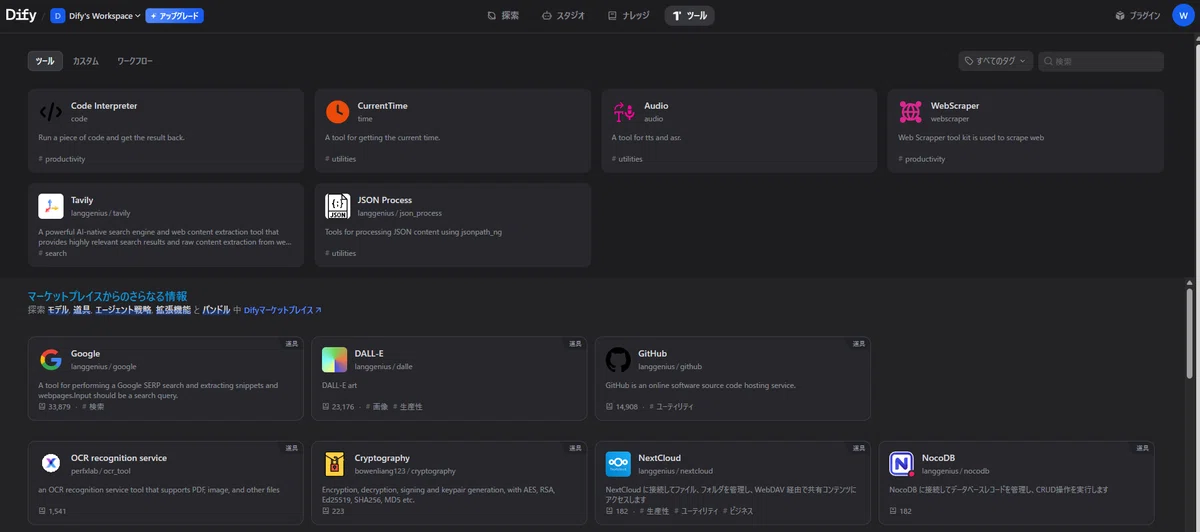Image resolution: width=1200 pixels, height=532 pixels.
Task: Click the NocoDB plugin icon
Action: pyautogui.click(x=902, y=464)
